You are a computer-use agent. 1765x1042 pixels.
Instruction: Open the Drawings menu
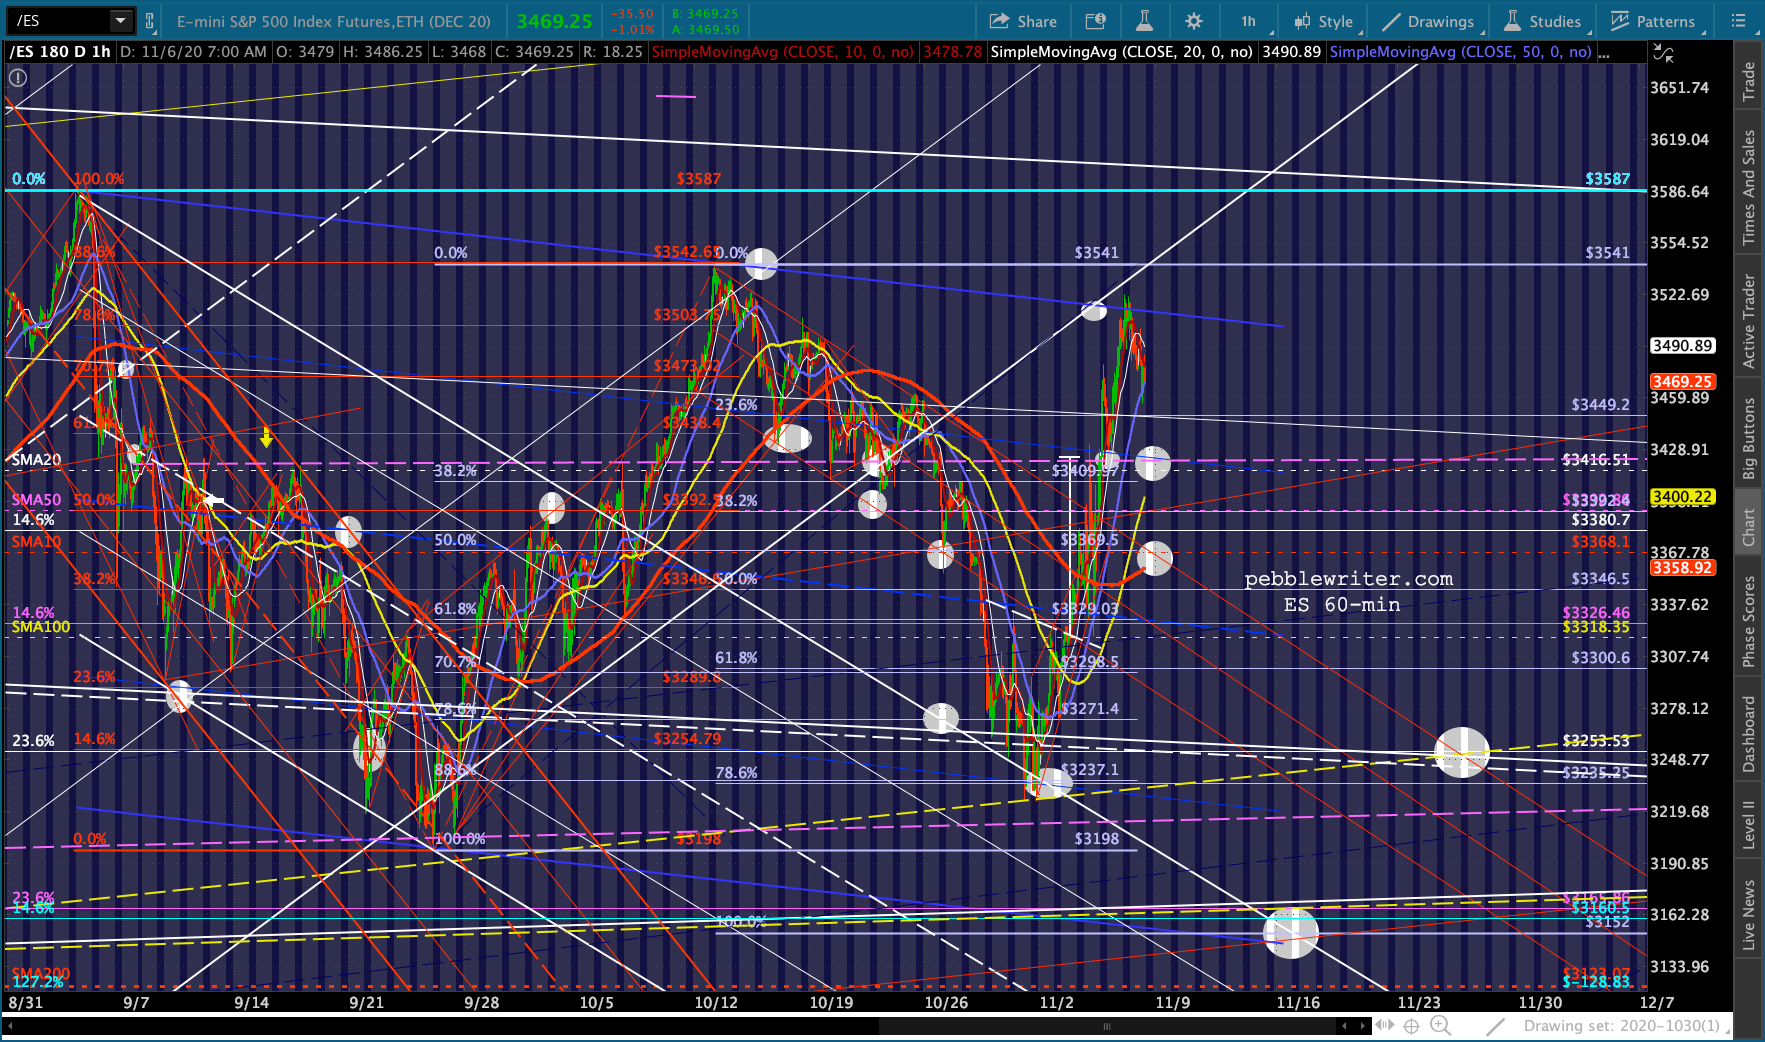tap(1427, 21)
